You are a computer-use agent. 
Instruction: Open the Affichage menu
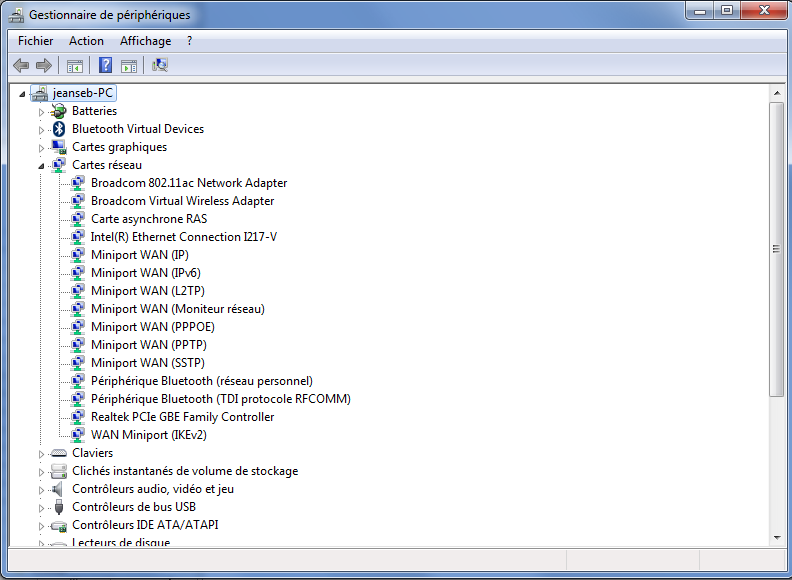point(145,41)
